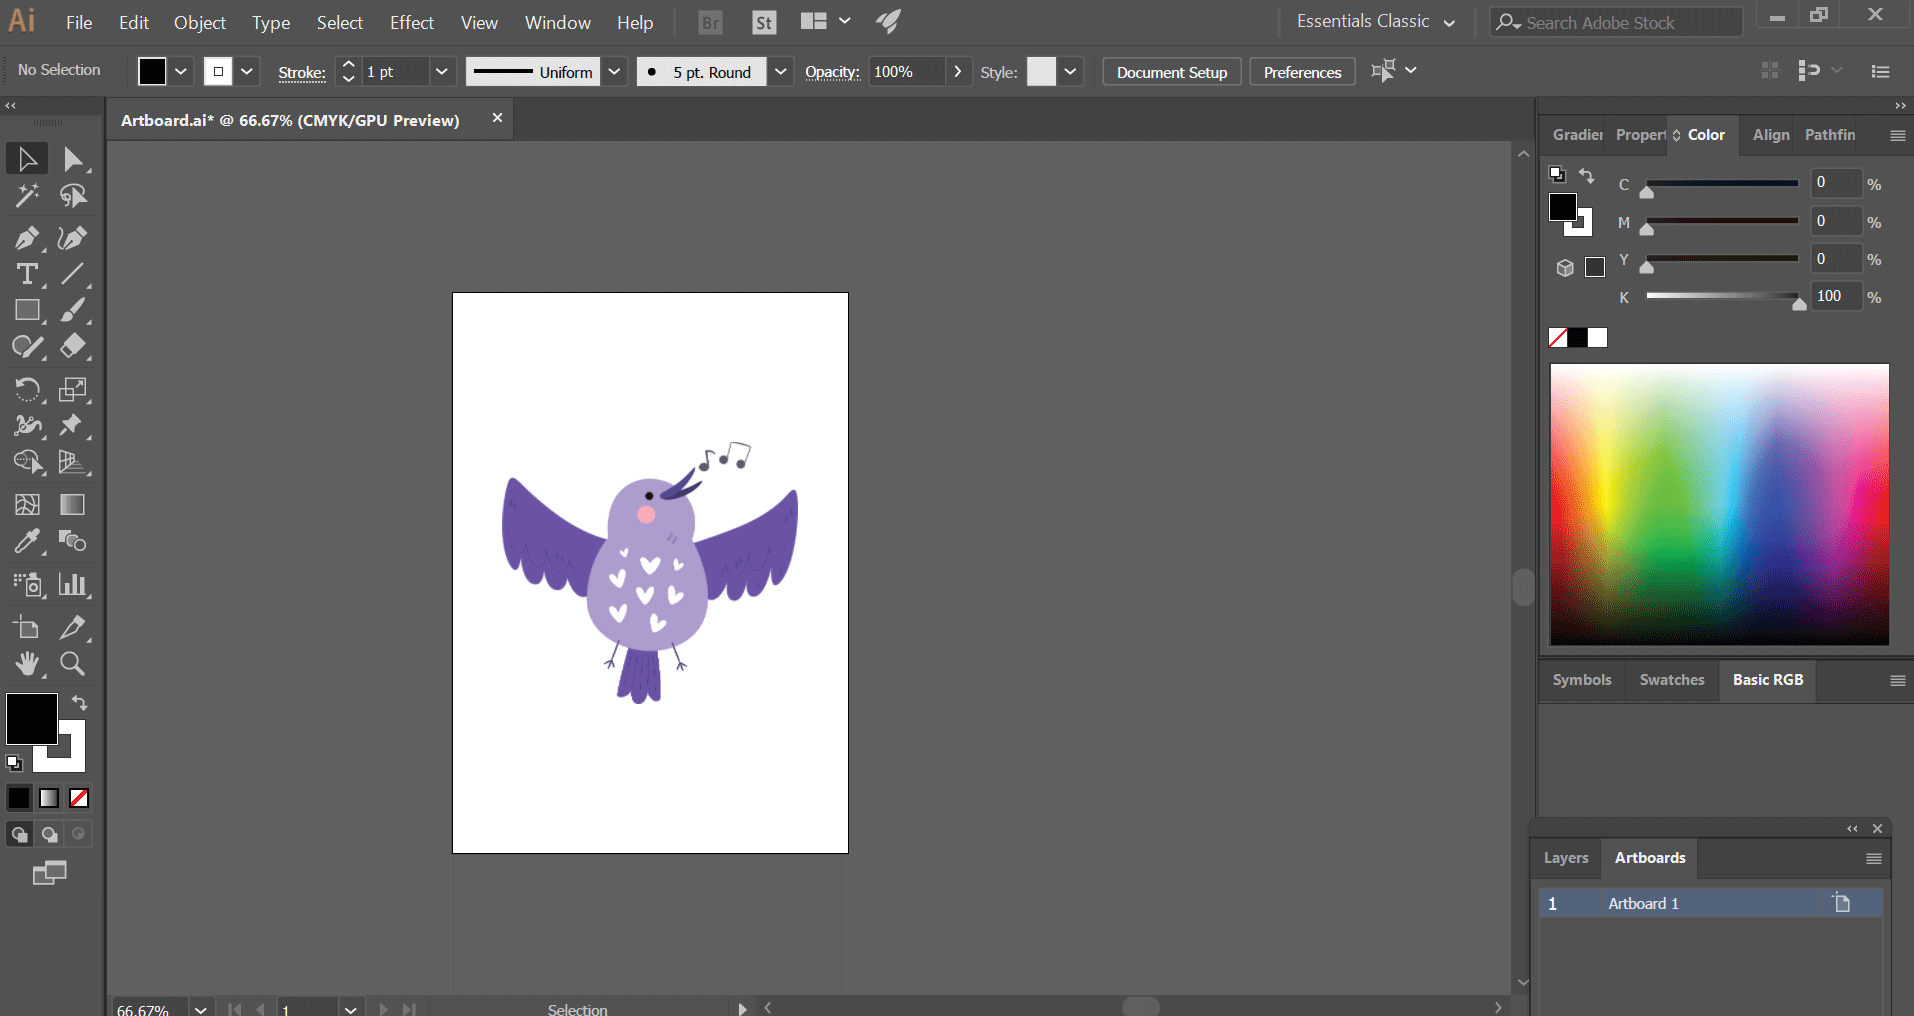Select Artboard 1 in the Artboards panel
The width and height of the screenshot is (1914, 1016).
tap(1644, 902)
